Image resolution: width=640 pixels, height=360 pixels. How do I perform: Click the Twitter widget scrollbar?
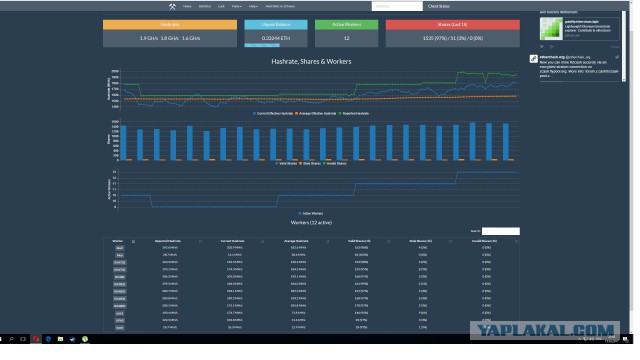point(623,46)
